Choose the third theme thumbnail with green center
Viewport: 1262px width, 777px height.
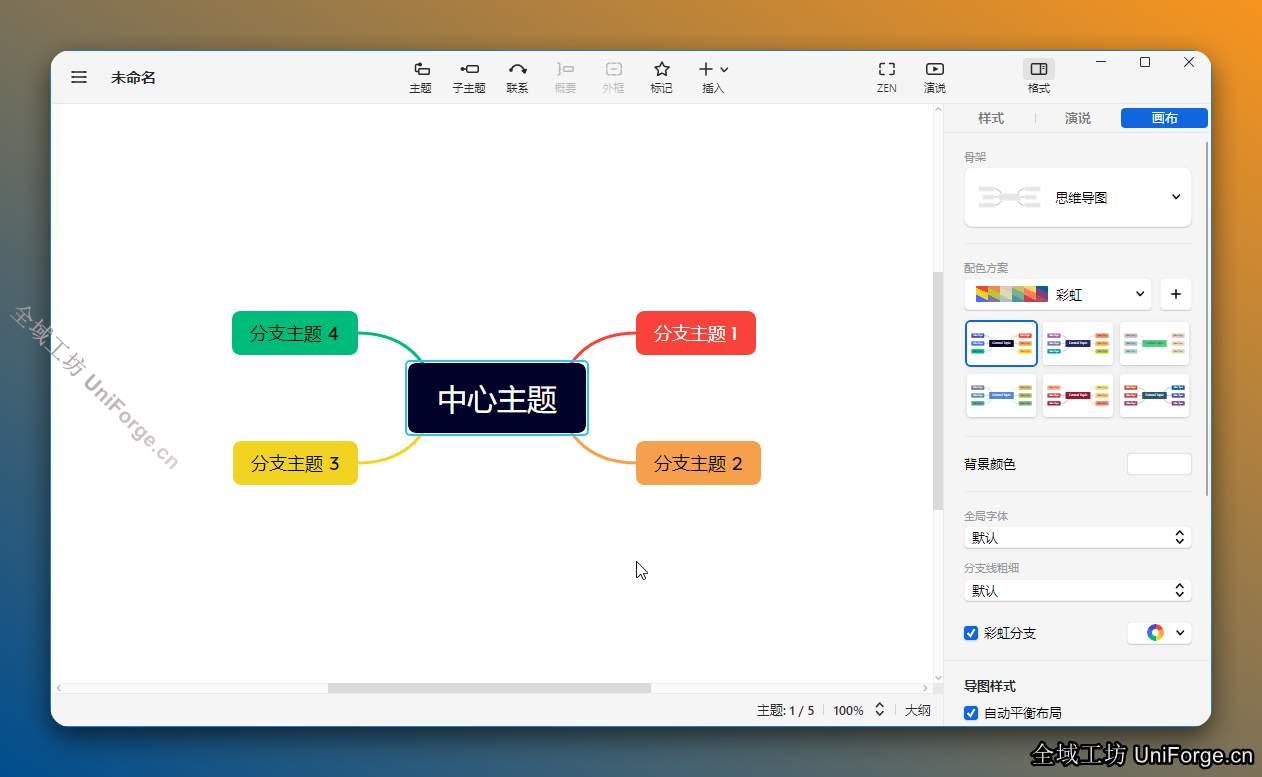(1154, 343)
